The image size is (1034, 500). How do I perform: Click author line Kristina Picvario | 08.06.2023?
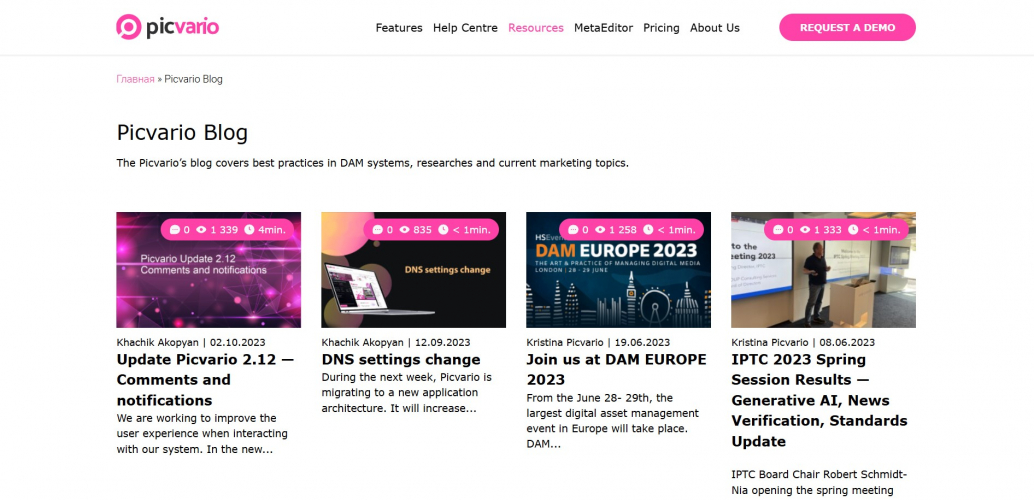803,342
